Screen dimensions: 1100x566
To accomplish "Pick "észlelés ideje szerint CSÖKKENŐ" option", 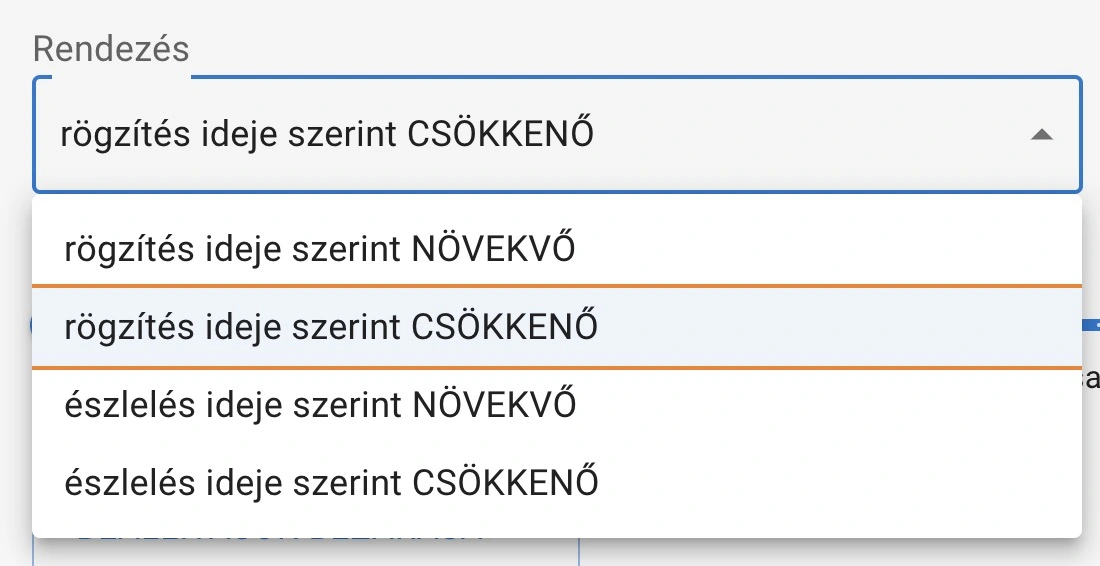I will point(331,483).
